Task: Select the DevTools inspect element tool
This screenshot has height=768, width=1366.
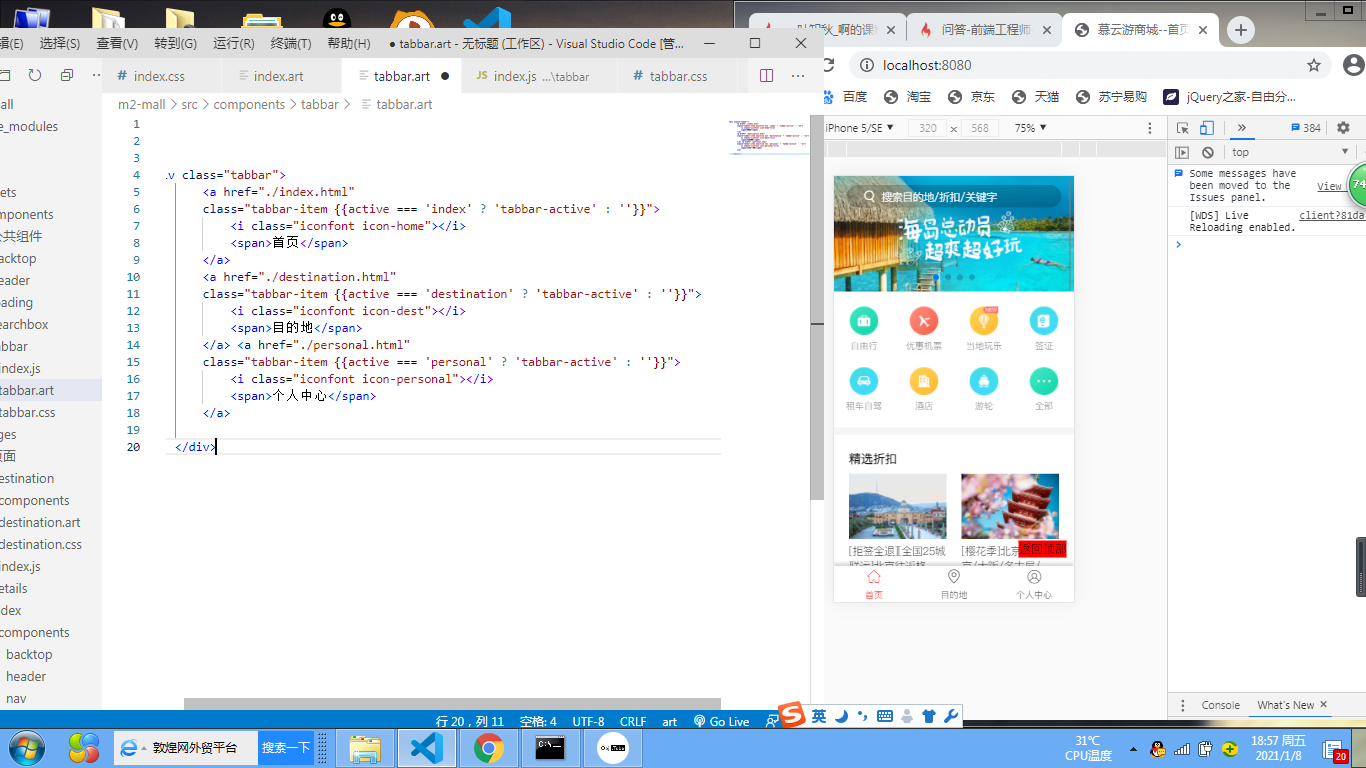Action: click(x=1183, y=128)
